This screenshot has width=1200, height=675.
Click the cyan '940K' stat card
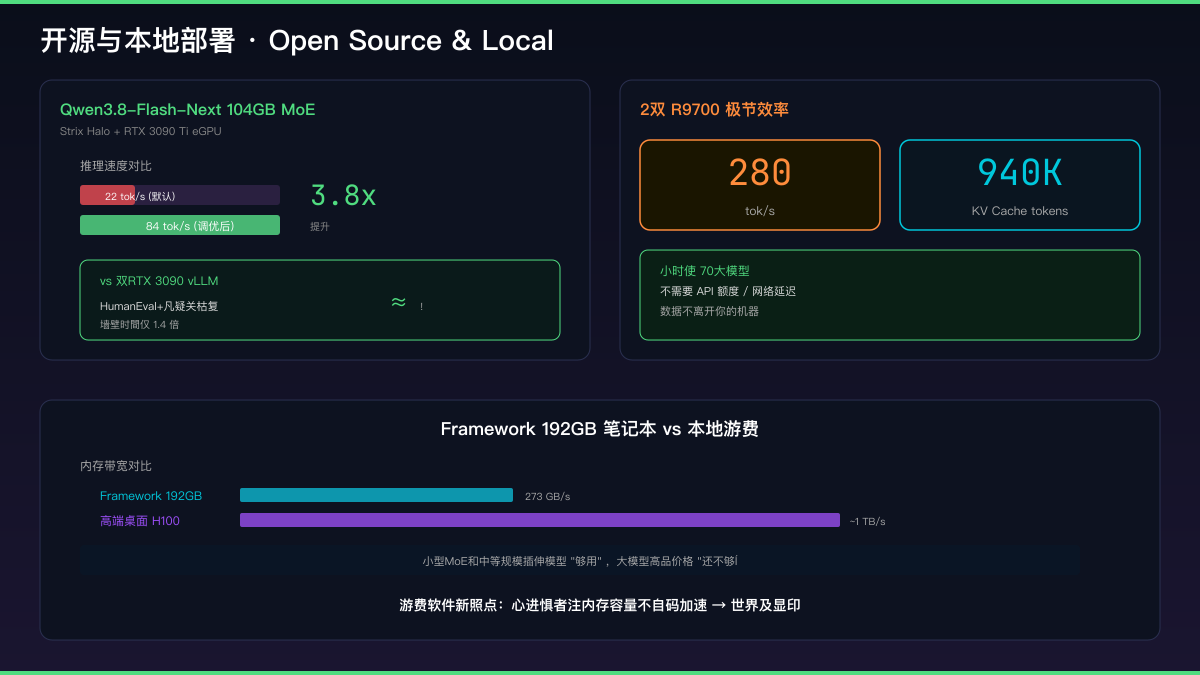[1020, 185]
